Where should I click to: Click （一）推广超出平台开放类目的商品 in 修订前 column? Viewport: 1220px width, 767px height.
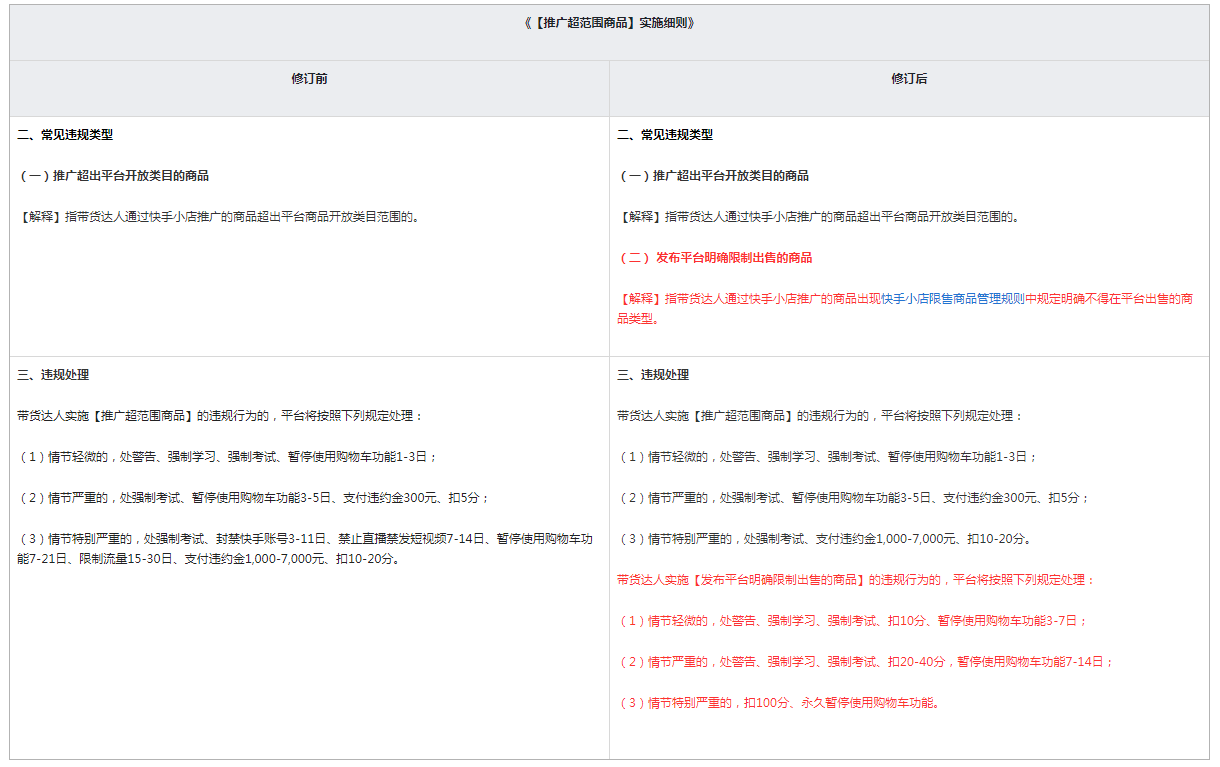(113, 176)
